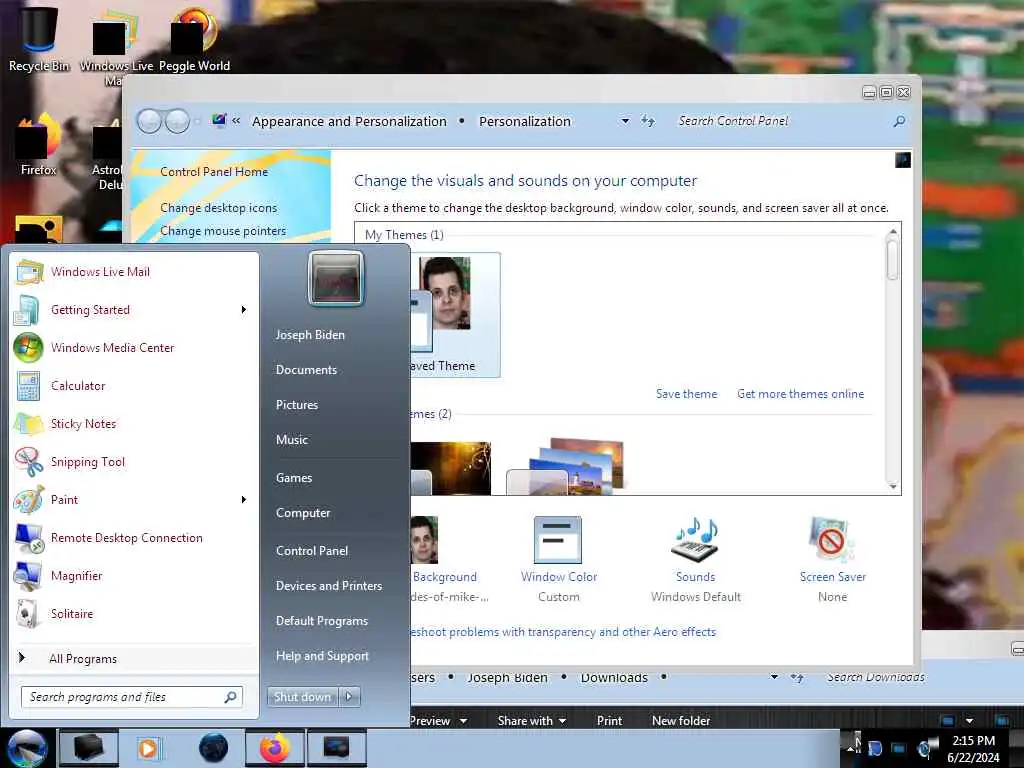Open Default Programs
This screenshot has width=1024, height=768.
coord(322,621)
